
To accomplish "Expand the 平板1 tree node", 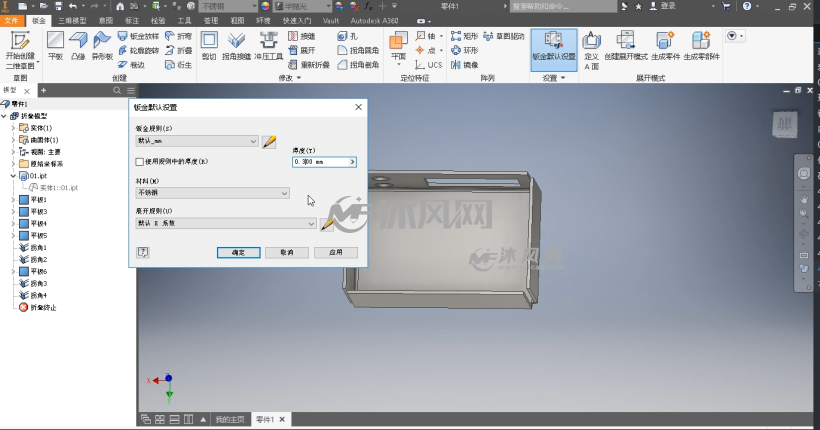I will point(14,200).
